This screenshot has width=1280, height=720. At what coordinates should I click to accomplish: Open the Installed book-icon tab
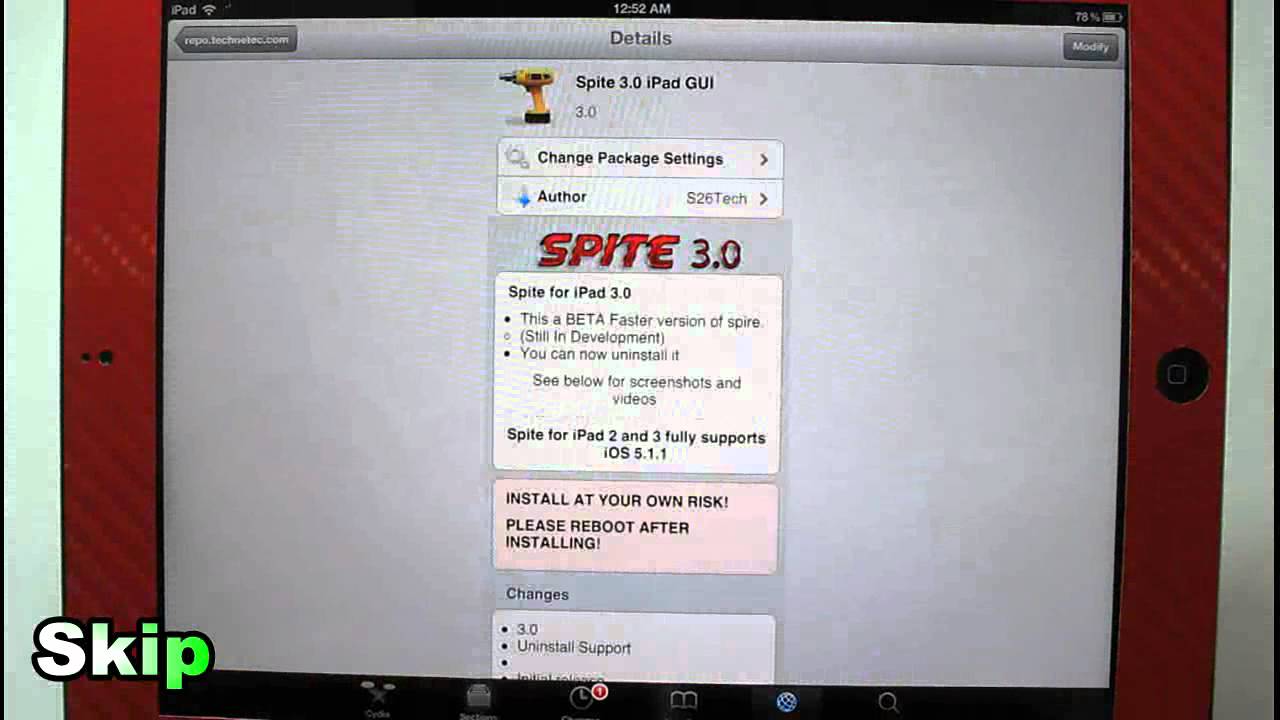[x=683, y=701]
